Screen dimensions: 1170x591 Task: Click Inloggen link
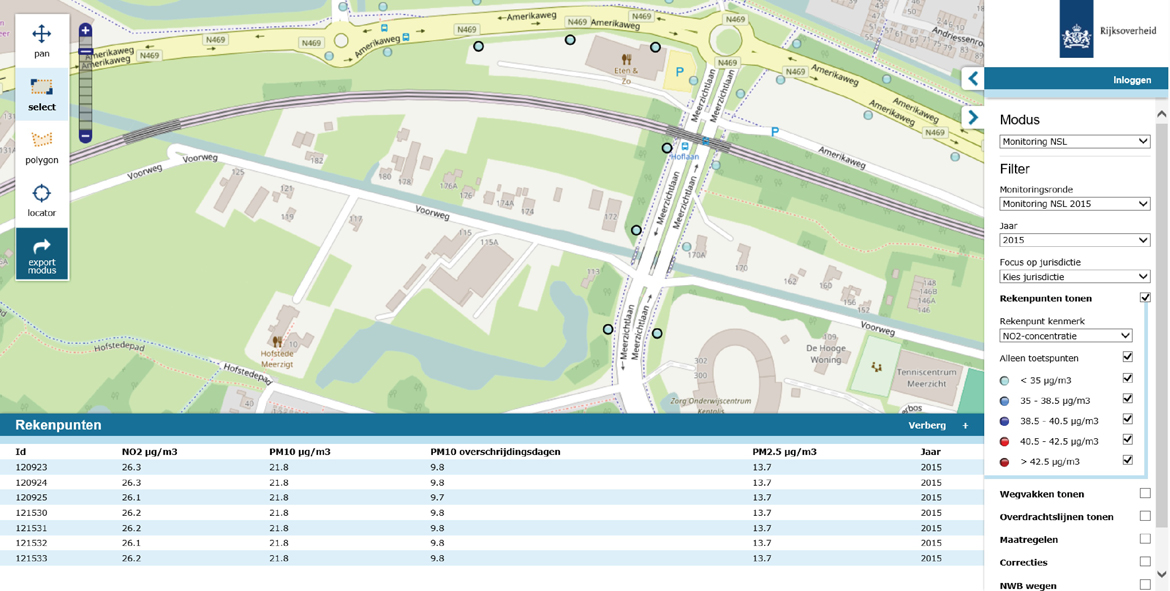point(1132,80)
